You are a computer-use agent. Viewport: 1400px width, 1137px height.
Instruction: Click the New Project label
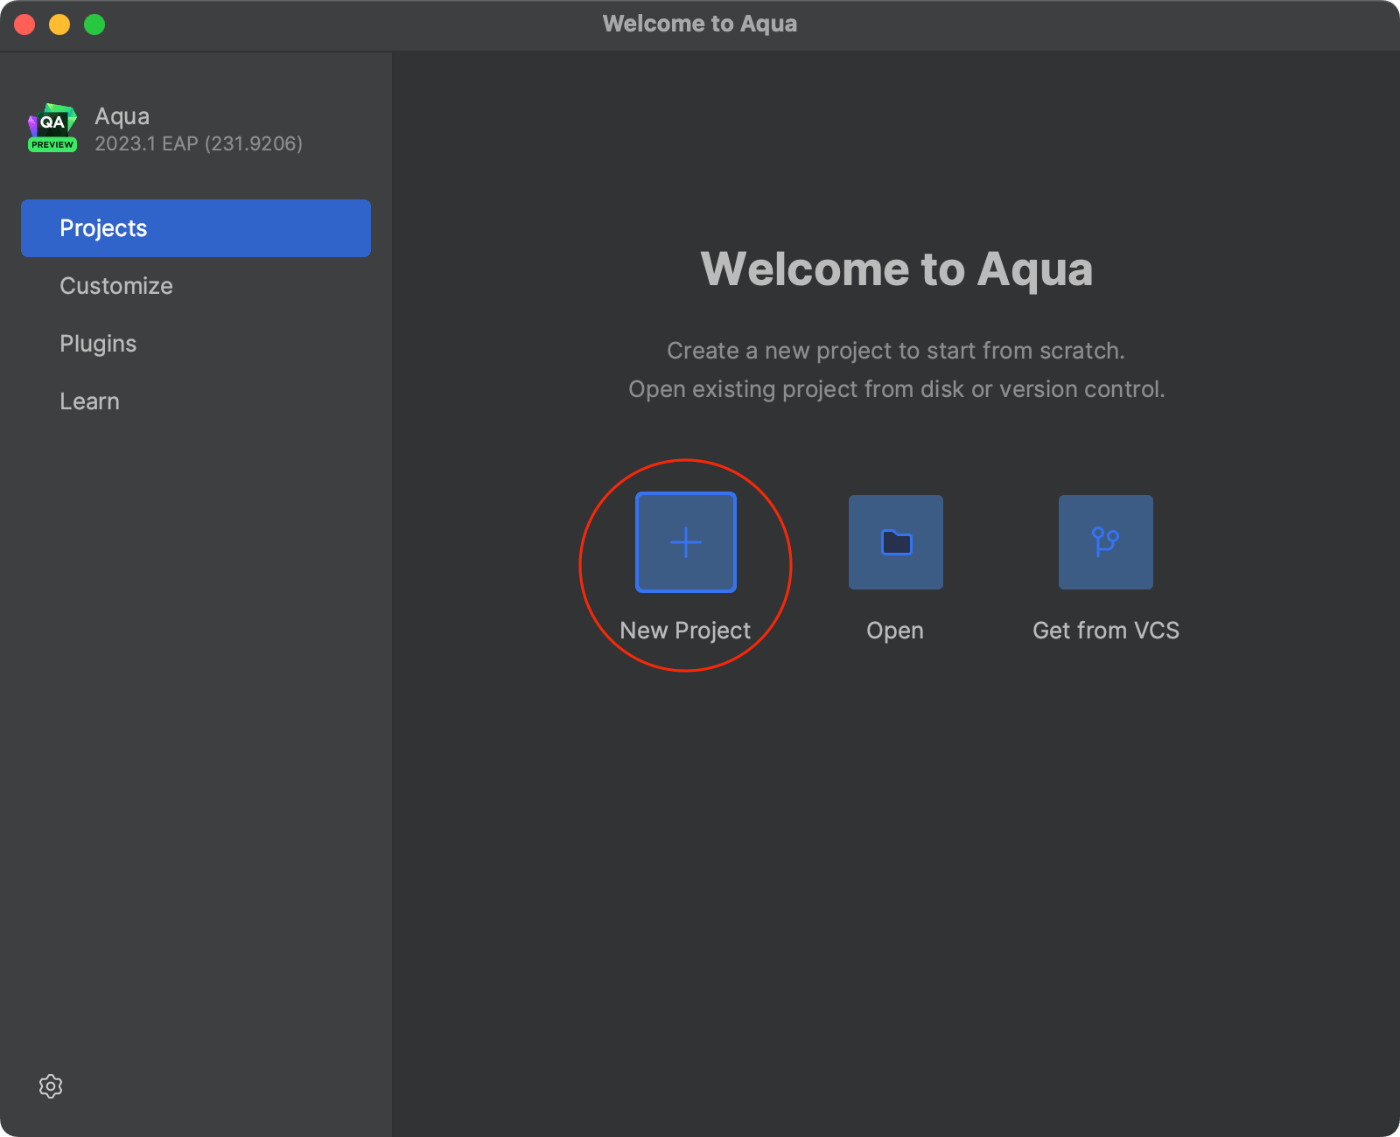[685, 631]
